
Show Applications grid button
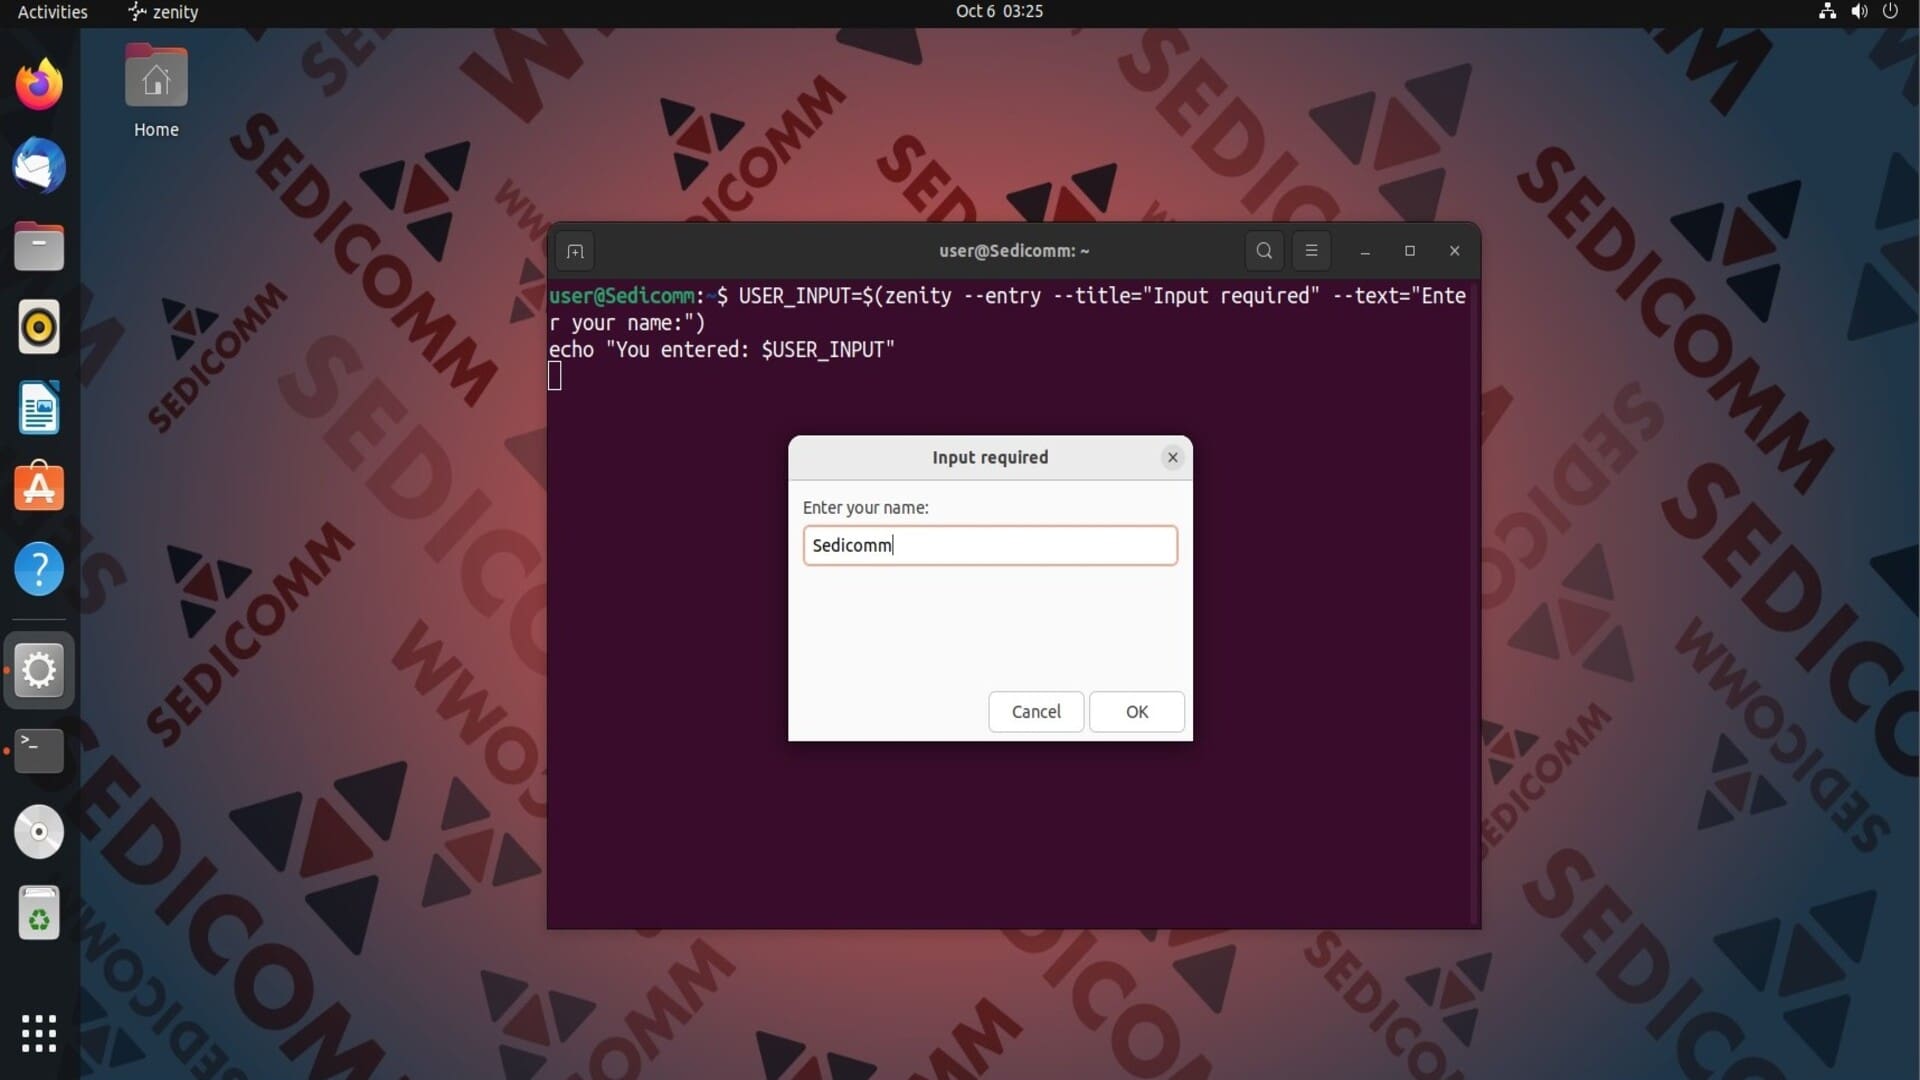[x=39, y=1033]
